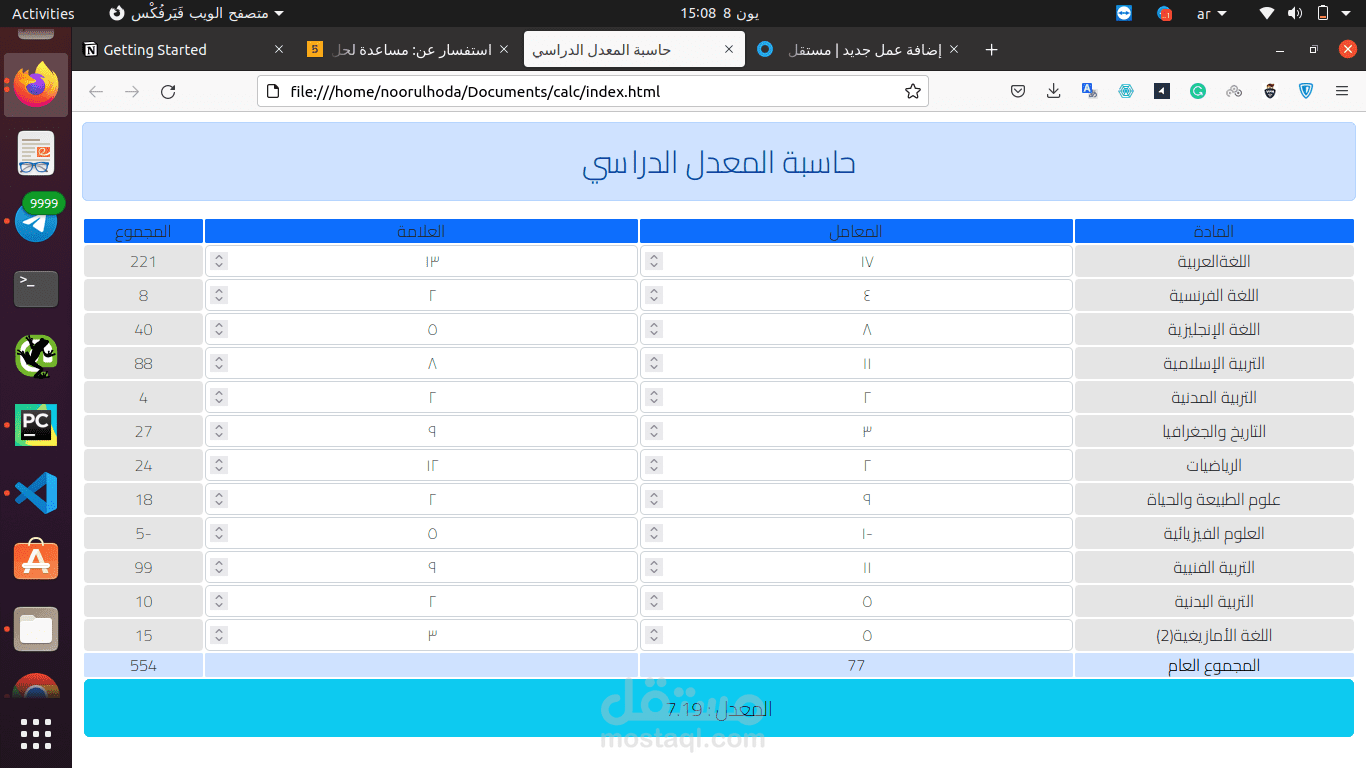
Task: Open the ZenMate VPN extension
Action: [1306, 91]
